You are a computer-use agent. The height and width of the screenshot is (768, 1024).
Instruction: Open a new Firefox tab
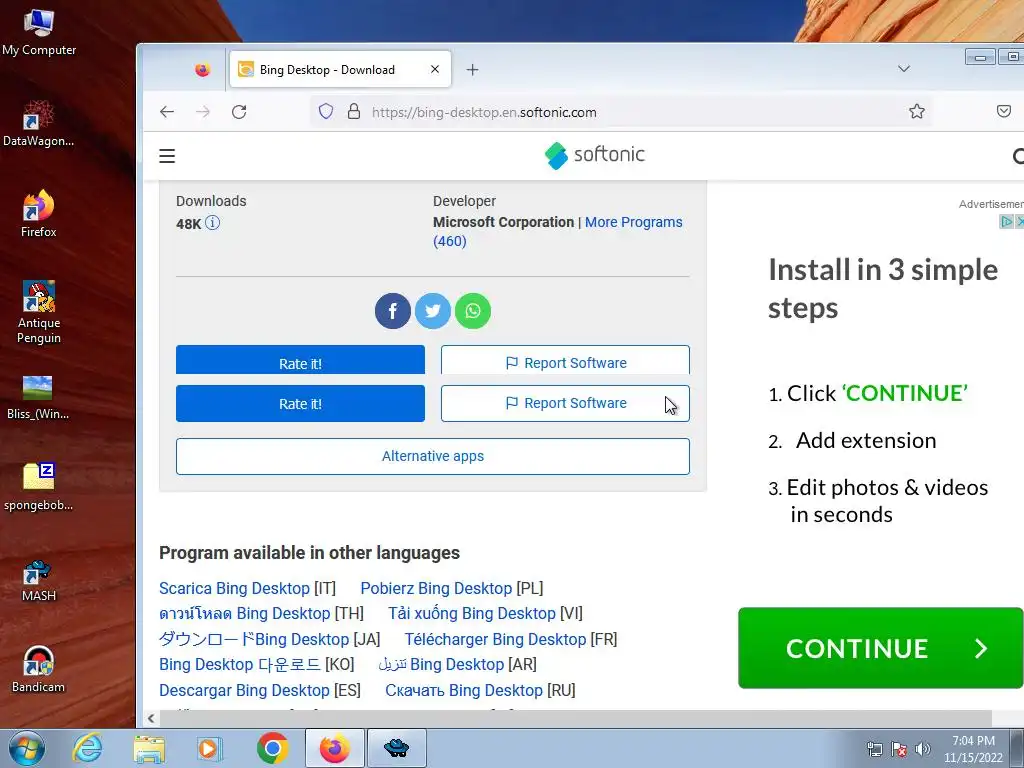[x=472, y=69]
